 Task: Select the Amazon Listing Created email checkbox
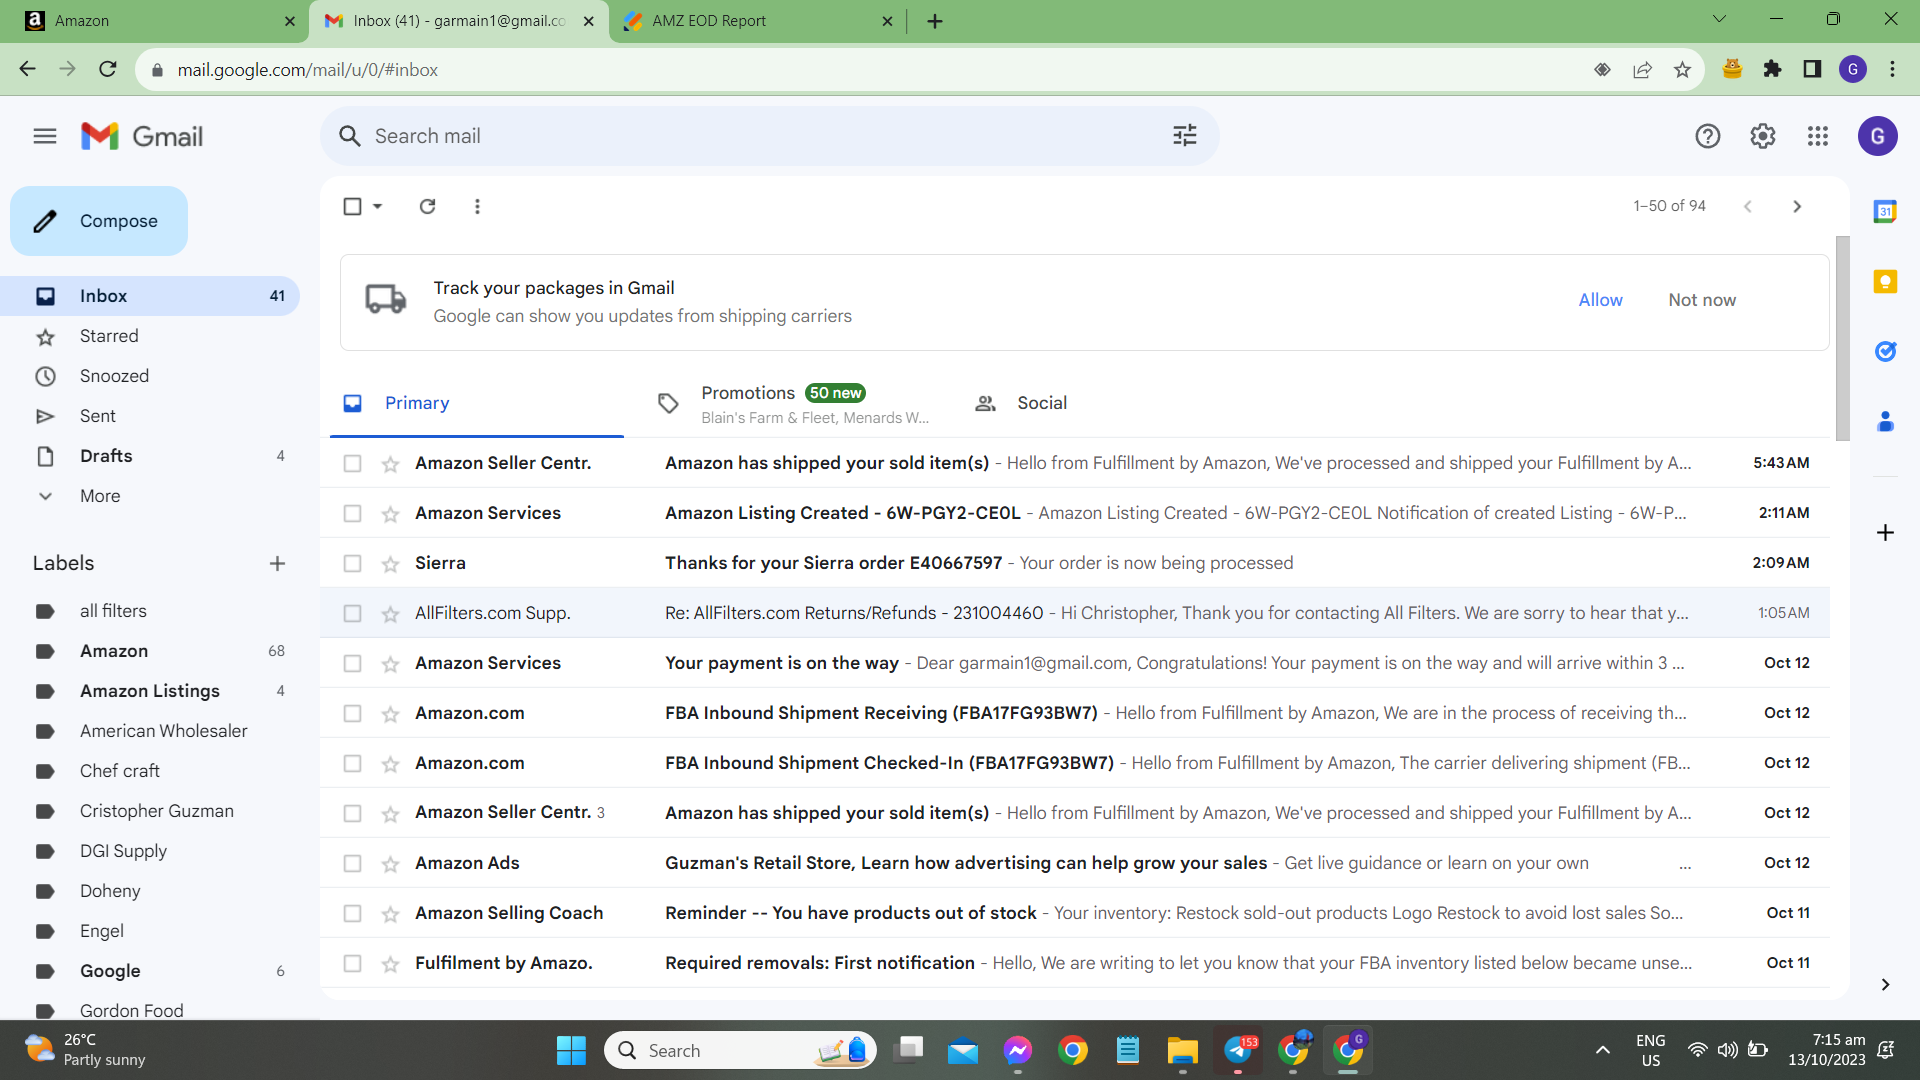pyautogui.click(x=352, y=513)
